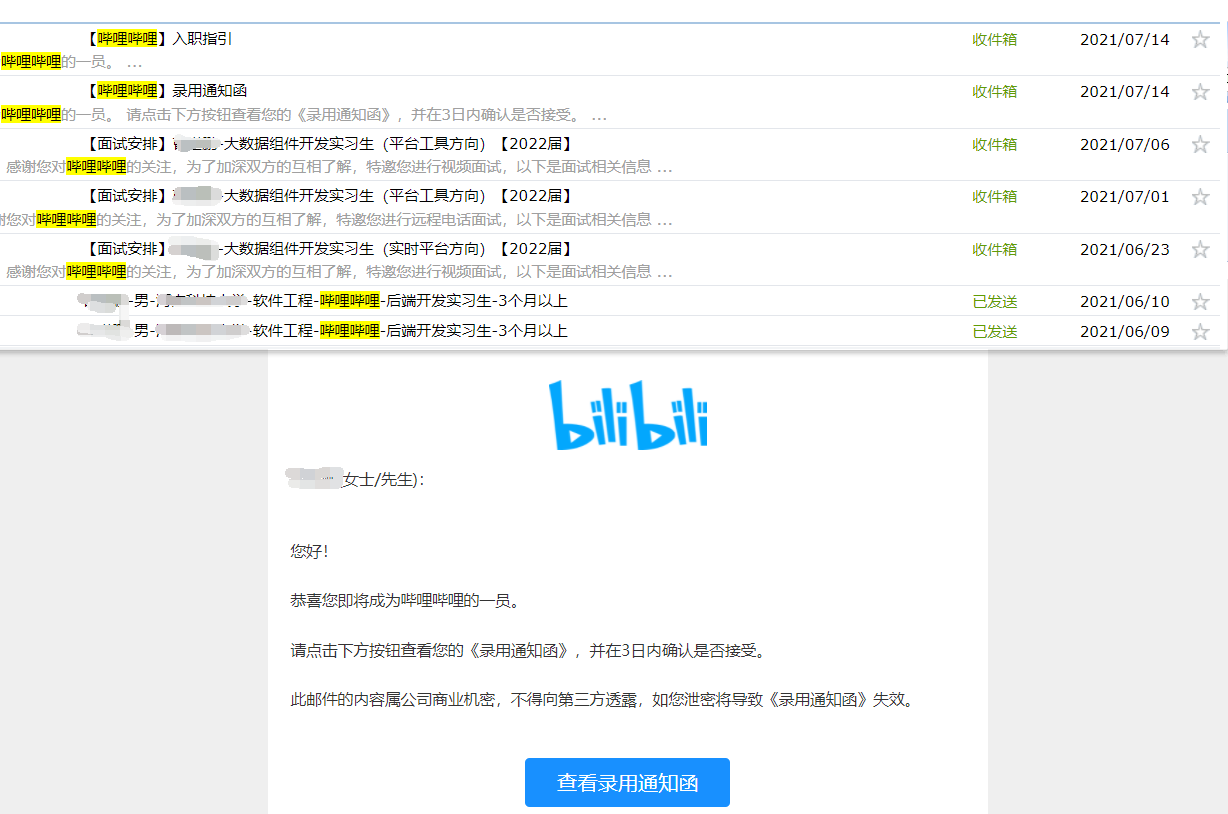This screenshot has width=1228, height=814.
Task: Click the 查看录用通知函 button
Action: (x=627, y=783)
